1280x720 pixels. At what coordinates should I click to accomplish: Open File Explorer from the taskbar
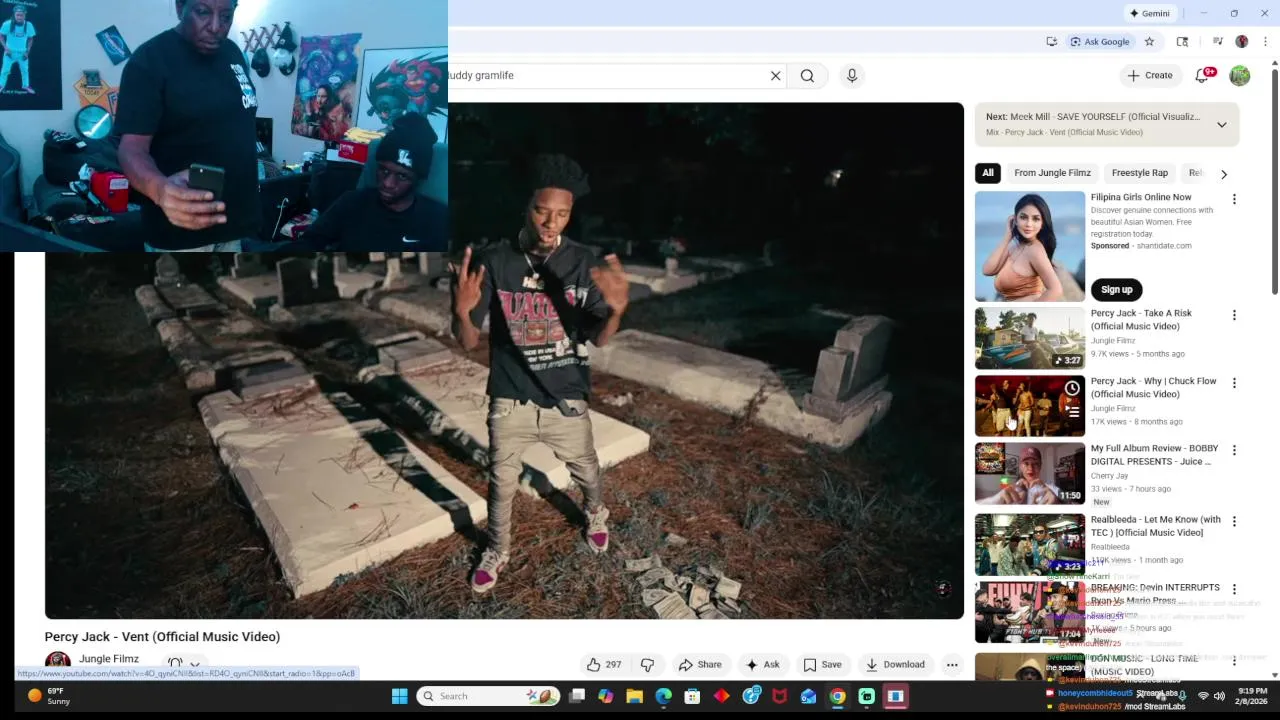tap(635, 696)
